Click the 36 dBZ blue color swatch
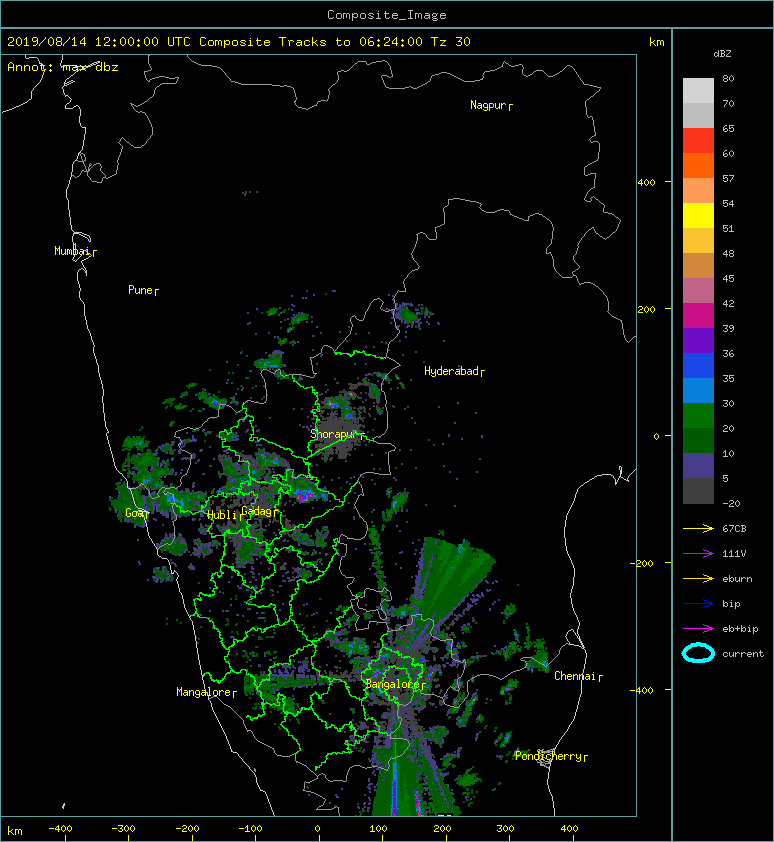Image resolution: width=774 pixels, height=842 pixels. [698, 365]
